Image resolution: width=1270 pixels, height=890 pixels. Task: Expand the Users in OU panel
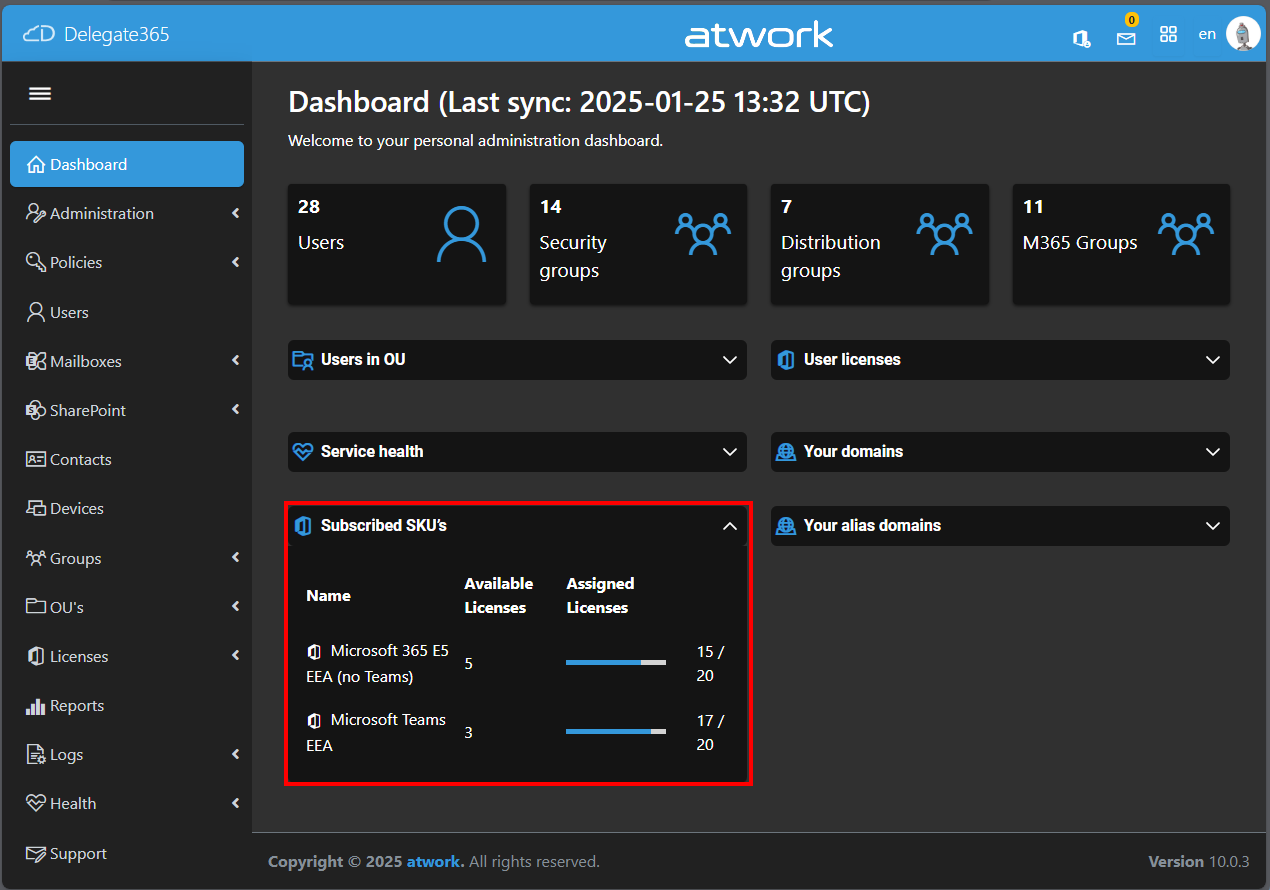(730, 360)
